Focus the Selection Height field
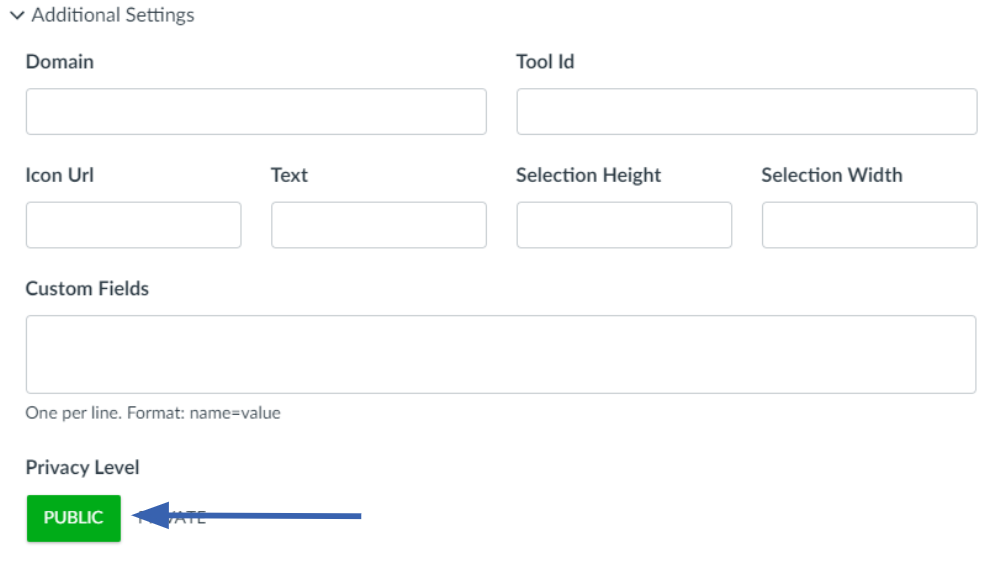 (x=624, y=225)
